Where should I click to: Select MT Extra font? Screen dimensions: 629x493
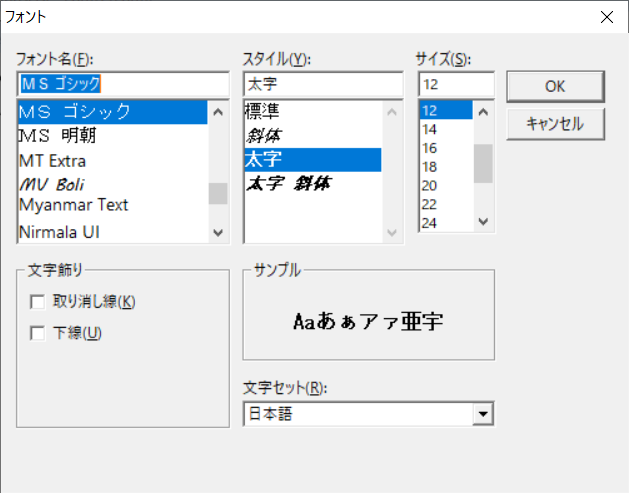pyautogui.click(x=113, y=160)
